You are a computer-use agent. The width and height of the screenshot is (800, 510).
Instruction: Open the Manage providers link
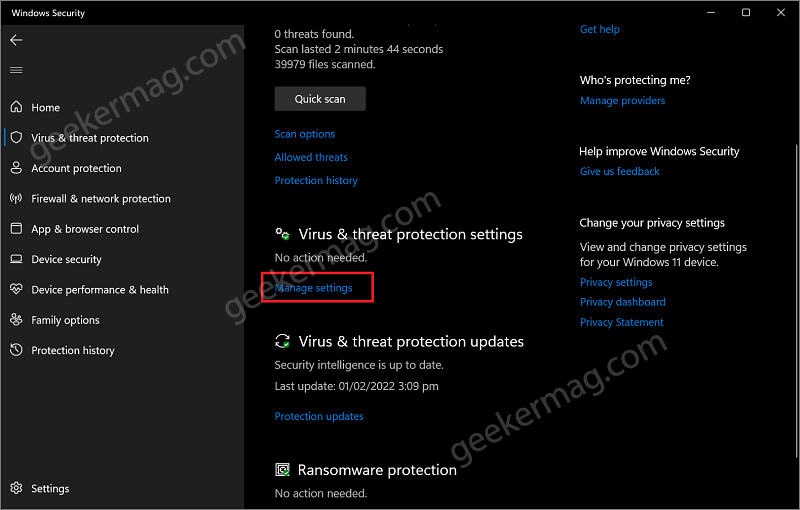coord(622,100)
